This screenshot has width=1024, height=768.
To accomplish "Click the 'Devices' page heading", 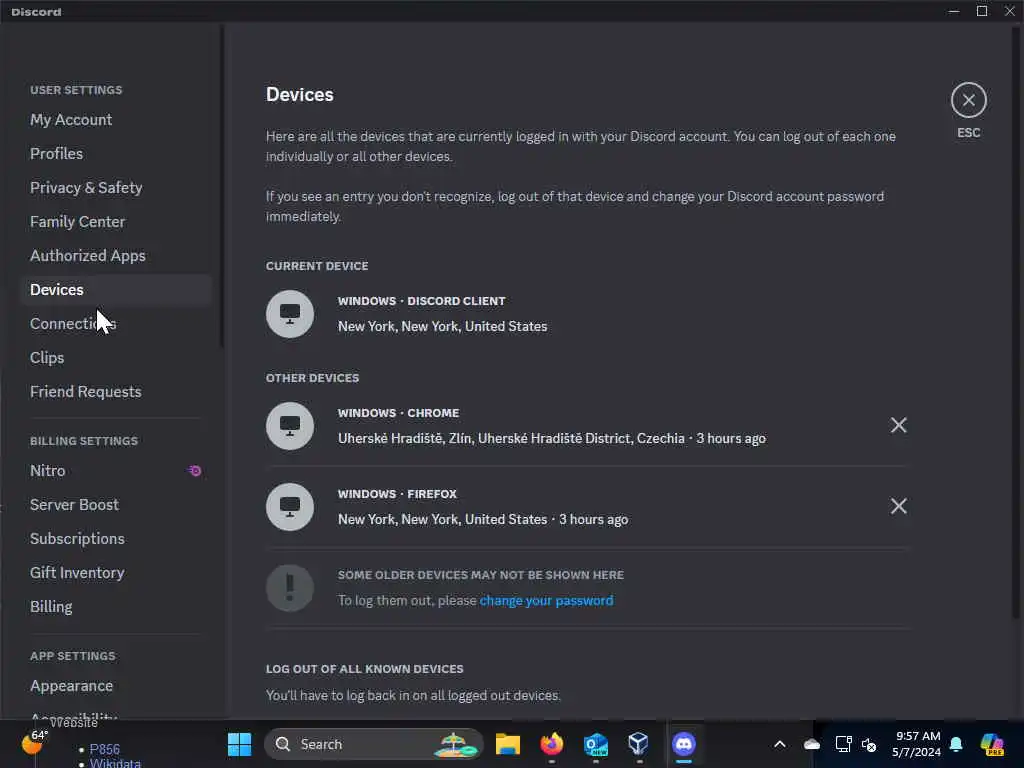I will click(x=300, y=95).
